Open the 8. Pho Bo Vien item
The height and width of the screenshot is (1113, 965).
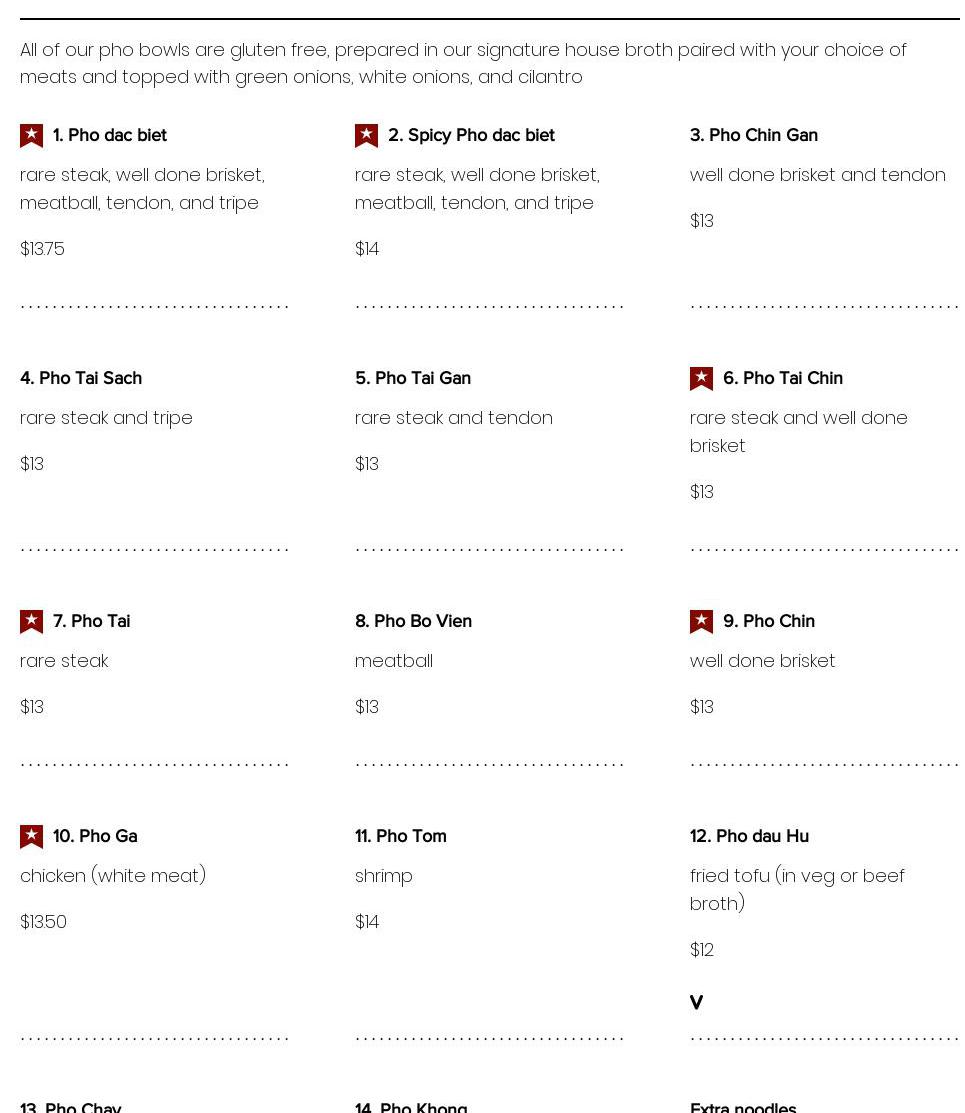413,621
